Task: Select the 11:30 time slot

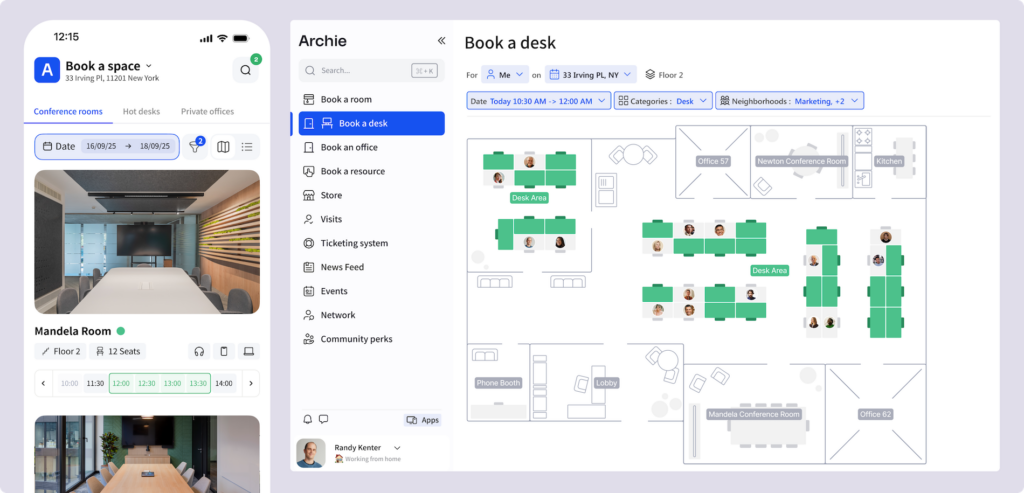Action: [x=95, y=383]
